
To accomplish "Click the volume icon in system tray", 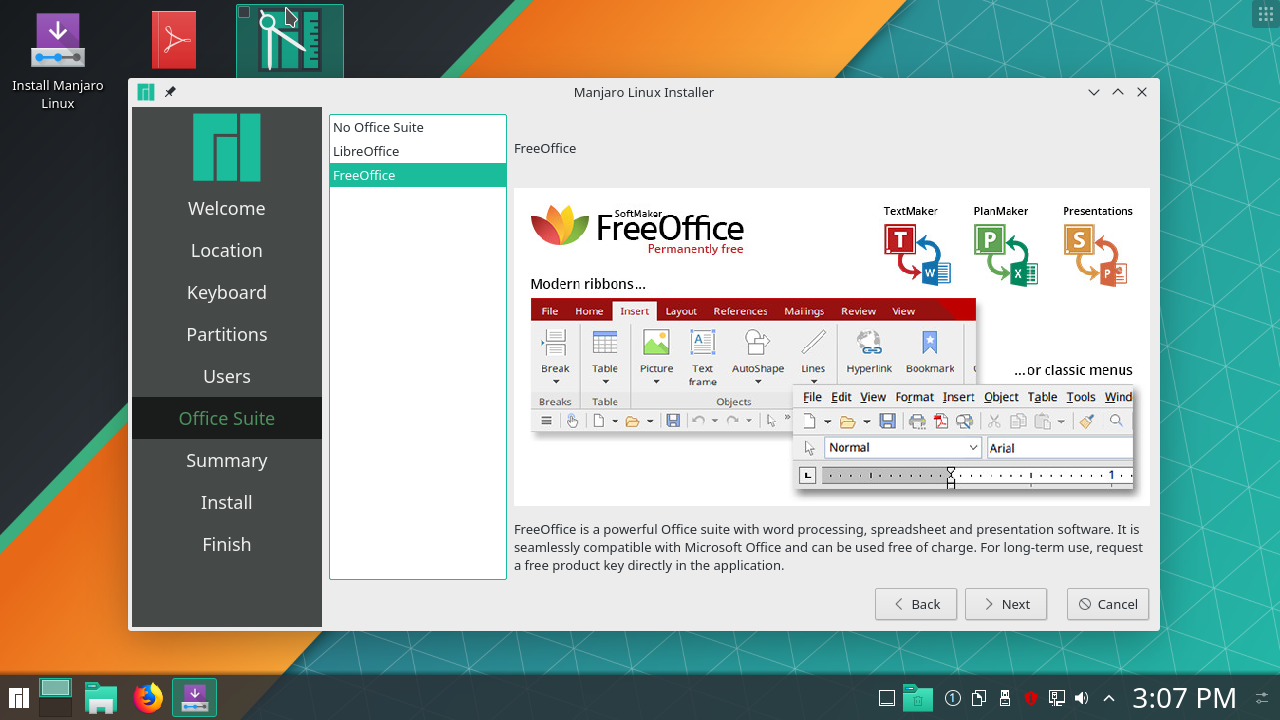I will (1081, 698).
